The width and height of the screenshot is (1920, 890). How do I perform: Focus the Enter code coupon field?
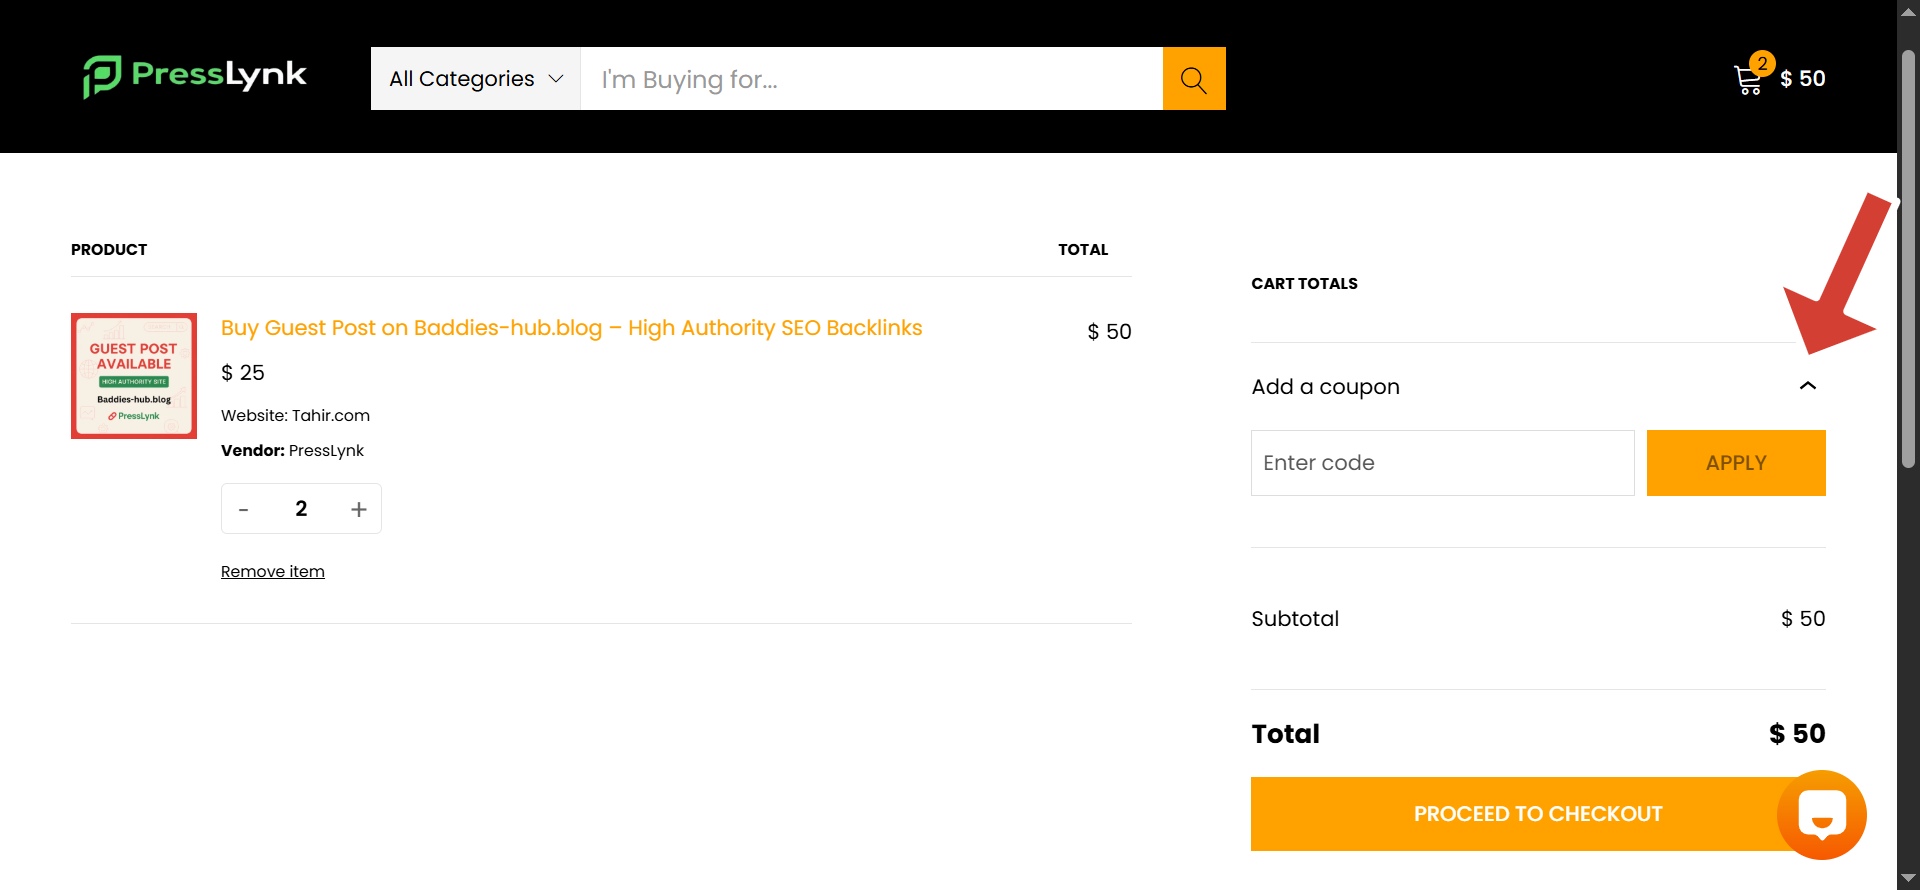click(x=1442, y=463)
